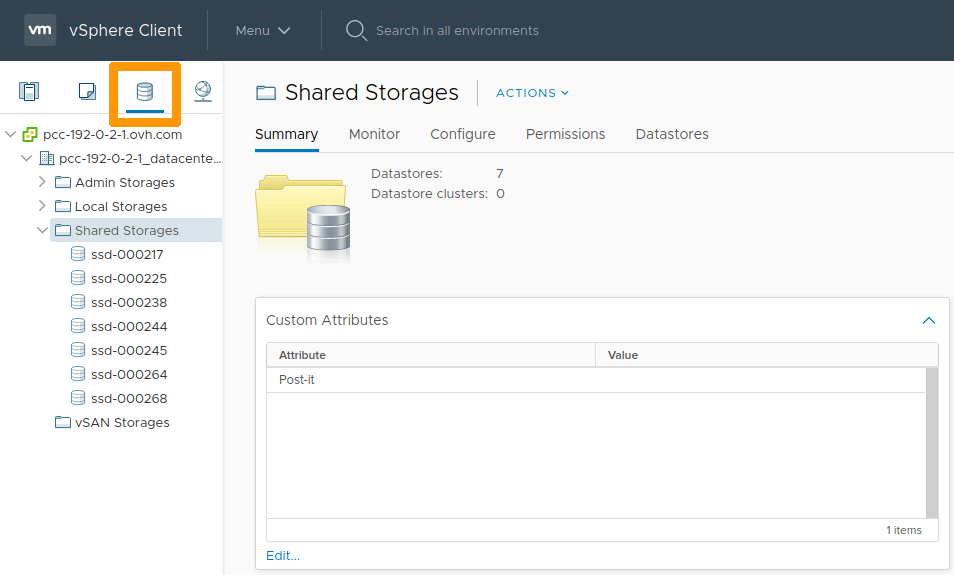Open the VMs and Templates view icon

point(87,91)
